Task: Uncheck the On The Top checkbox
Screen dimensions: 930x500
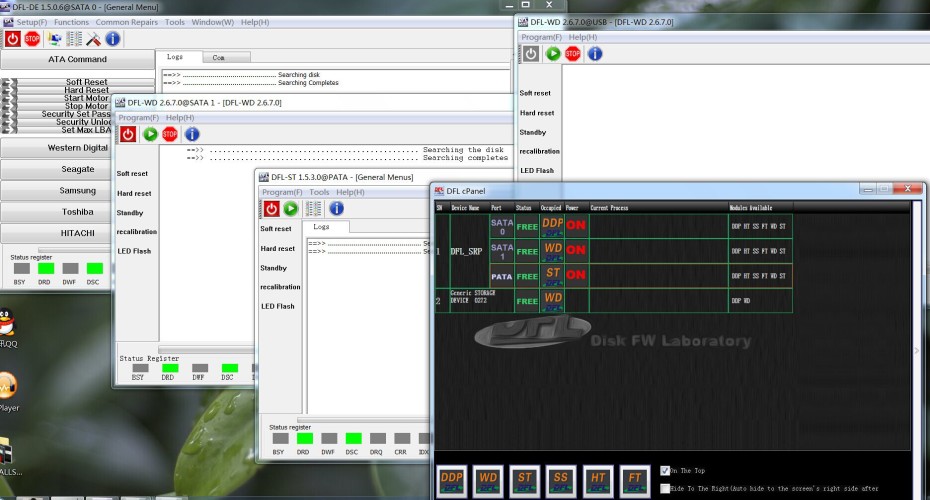Action: coord(665,470)
